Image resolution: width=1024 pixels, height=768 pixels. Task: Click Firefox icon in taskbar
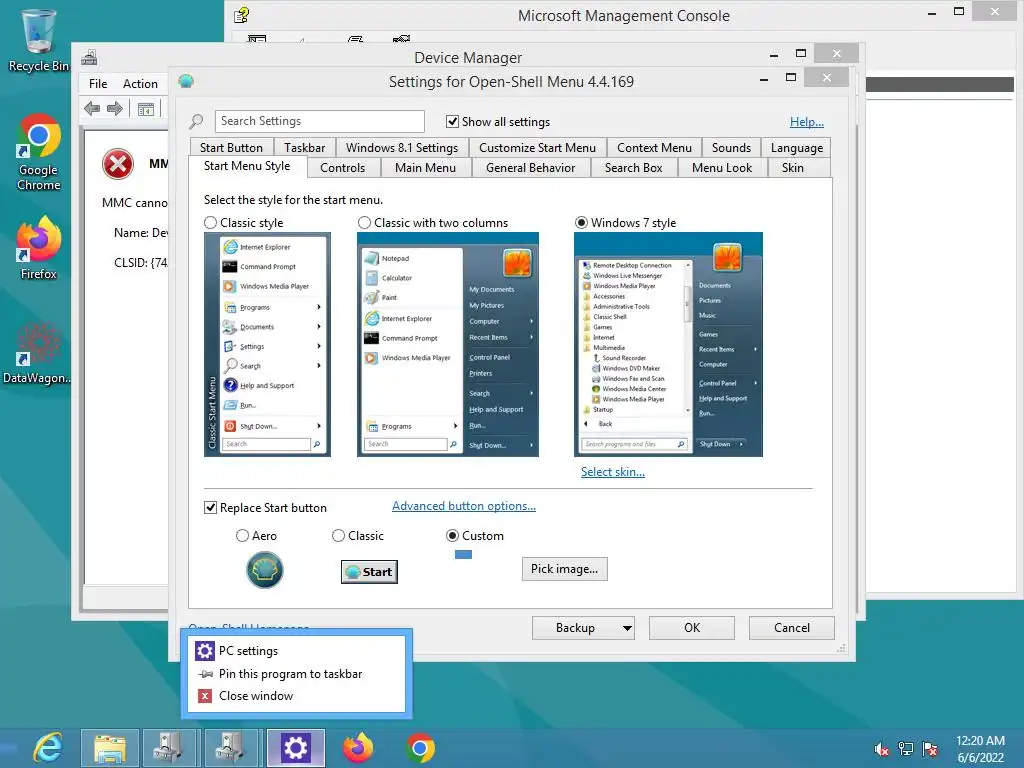(358, 748)
